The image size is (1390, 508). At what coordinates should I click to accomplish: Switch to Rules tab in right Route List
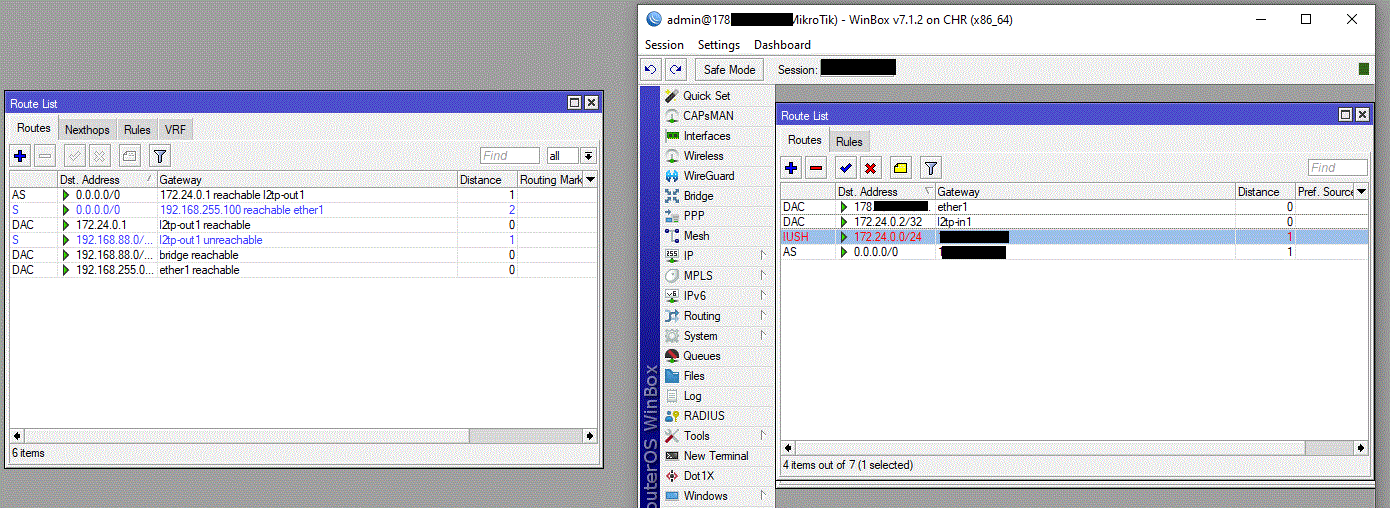click(849, 142)
